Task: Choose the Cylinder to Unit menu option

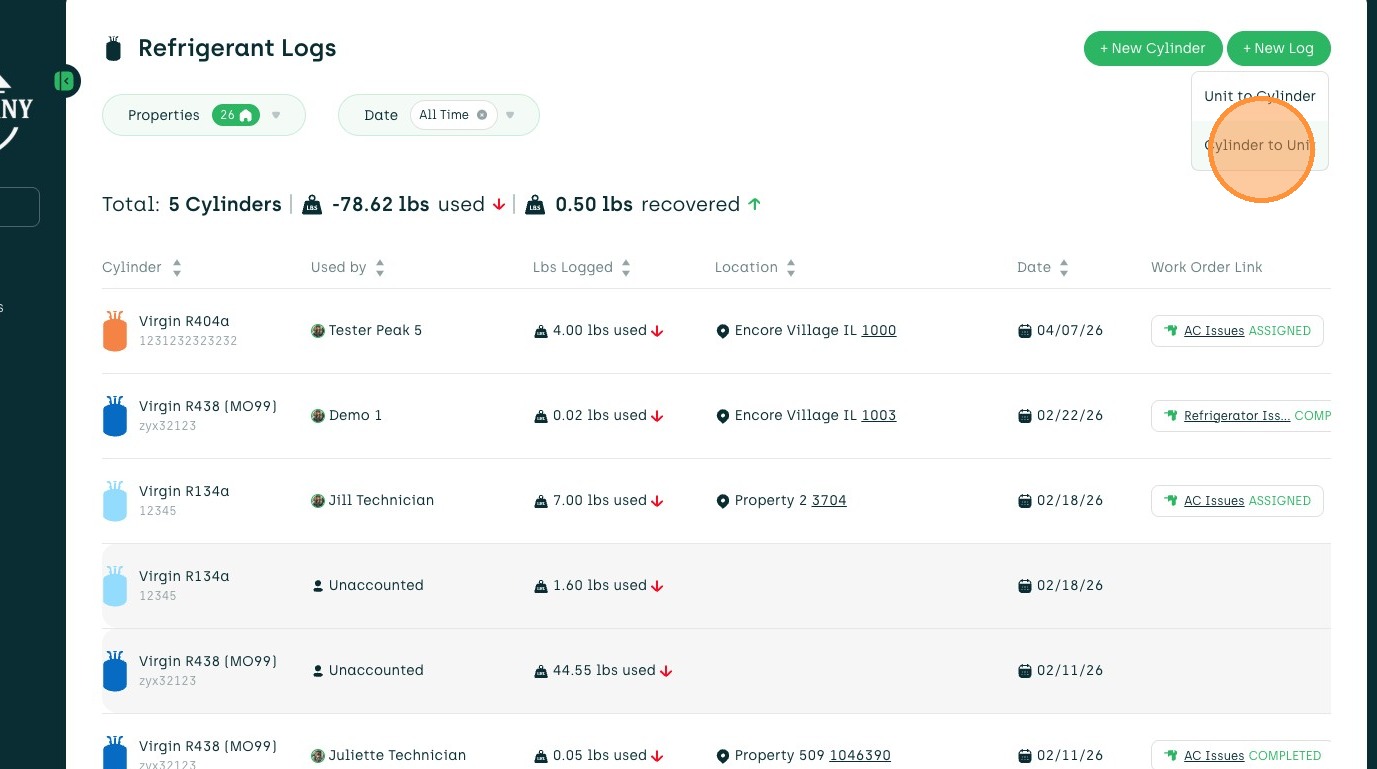Action: 1259,145
